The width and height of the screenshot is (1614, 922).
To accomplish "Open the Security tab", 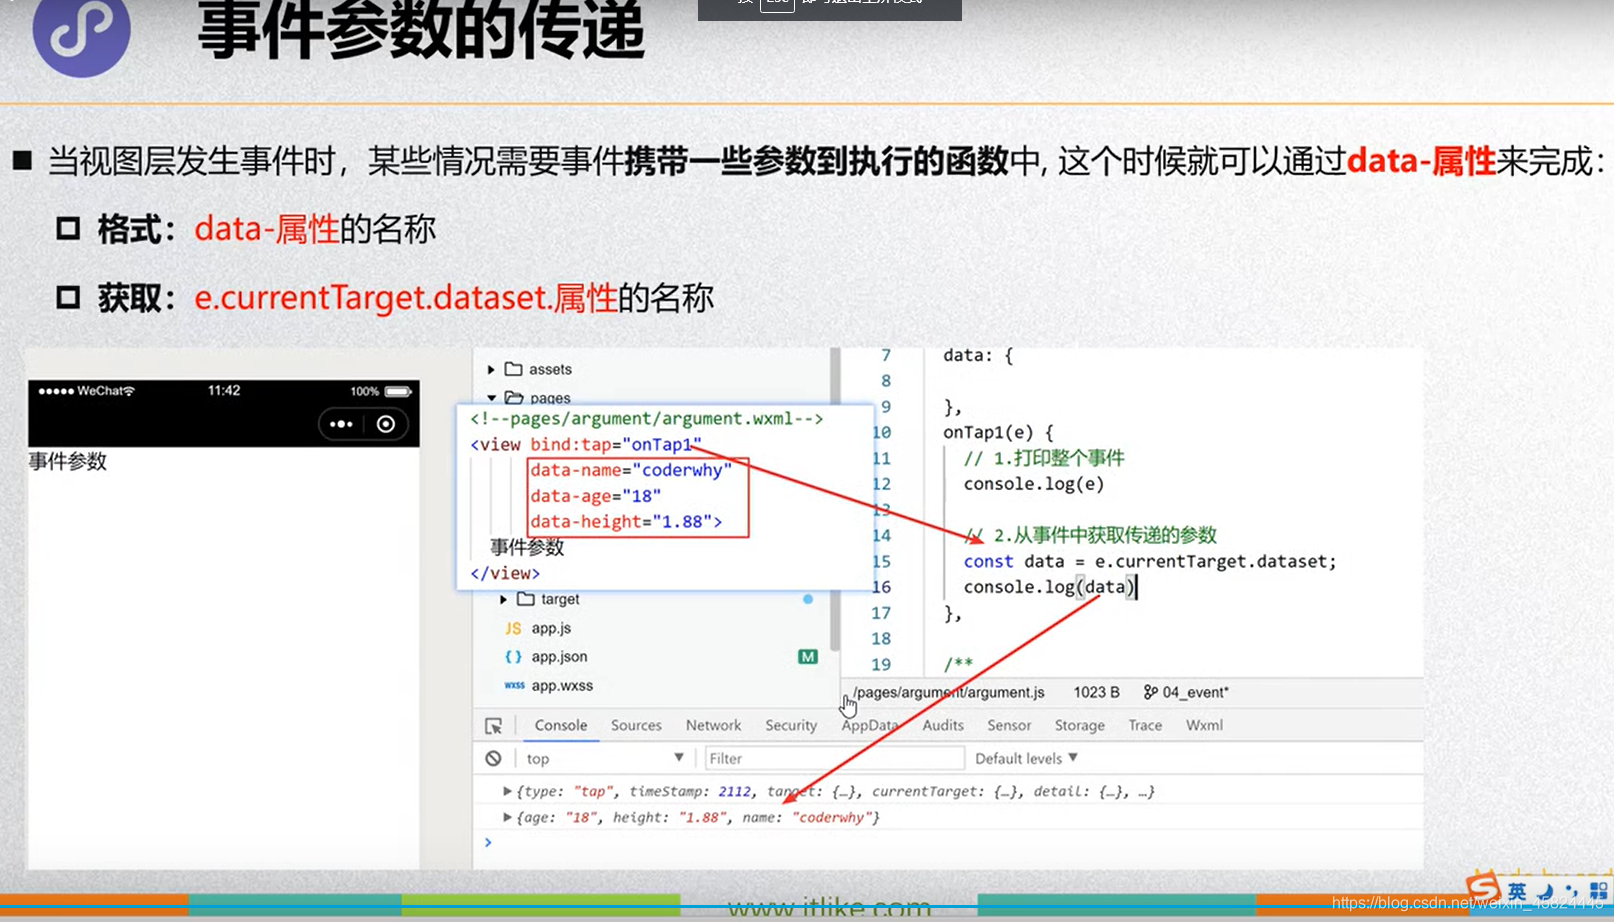I will pos(791,725).
